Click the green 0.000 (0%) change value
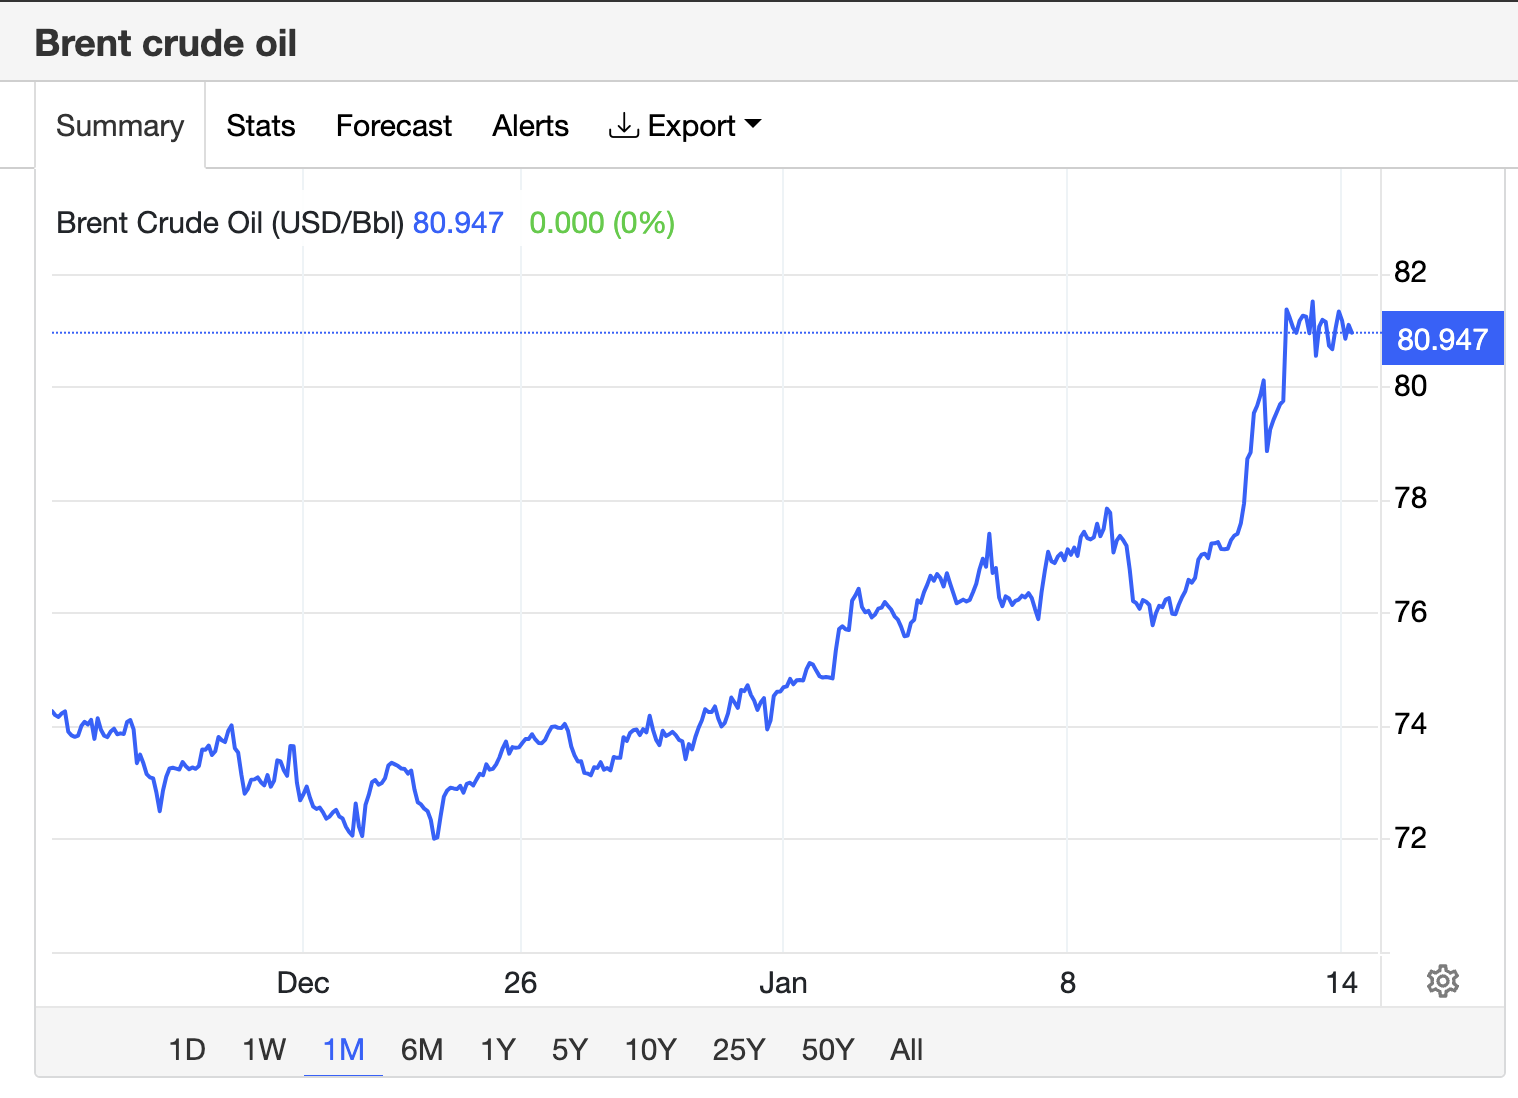This screenshot has height=1098, width=1518. [602, 222]
